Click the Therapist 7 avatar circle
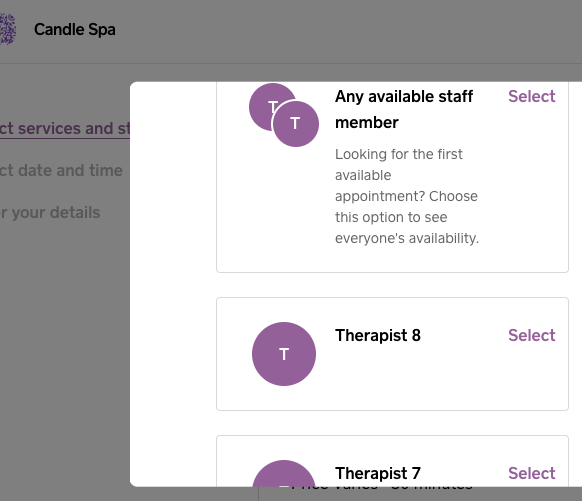 tap(284, 474)
